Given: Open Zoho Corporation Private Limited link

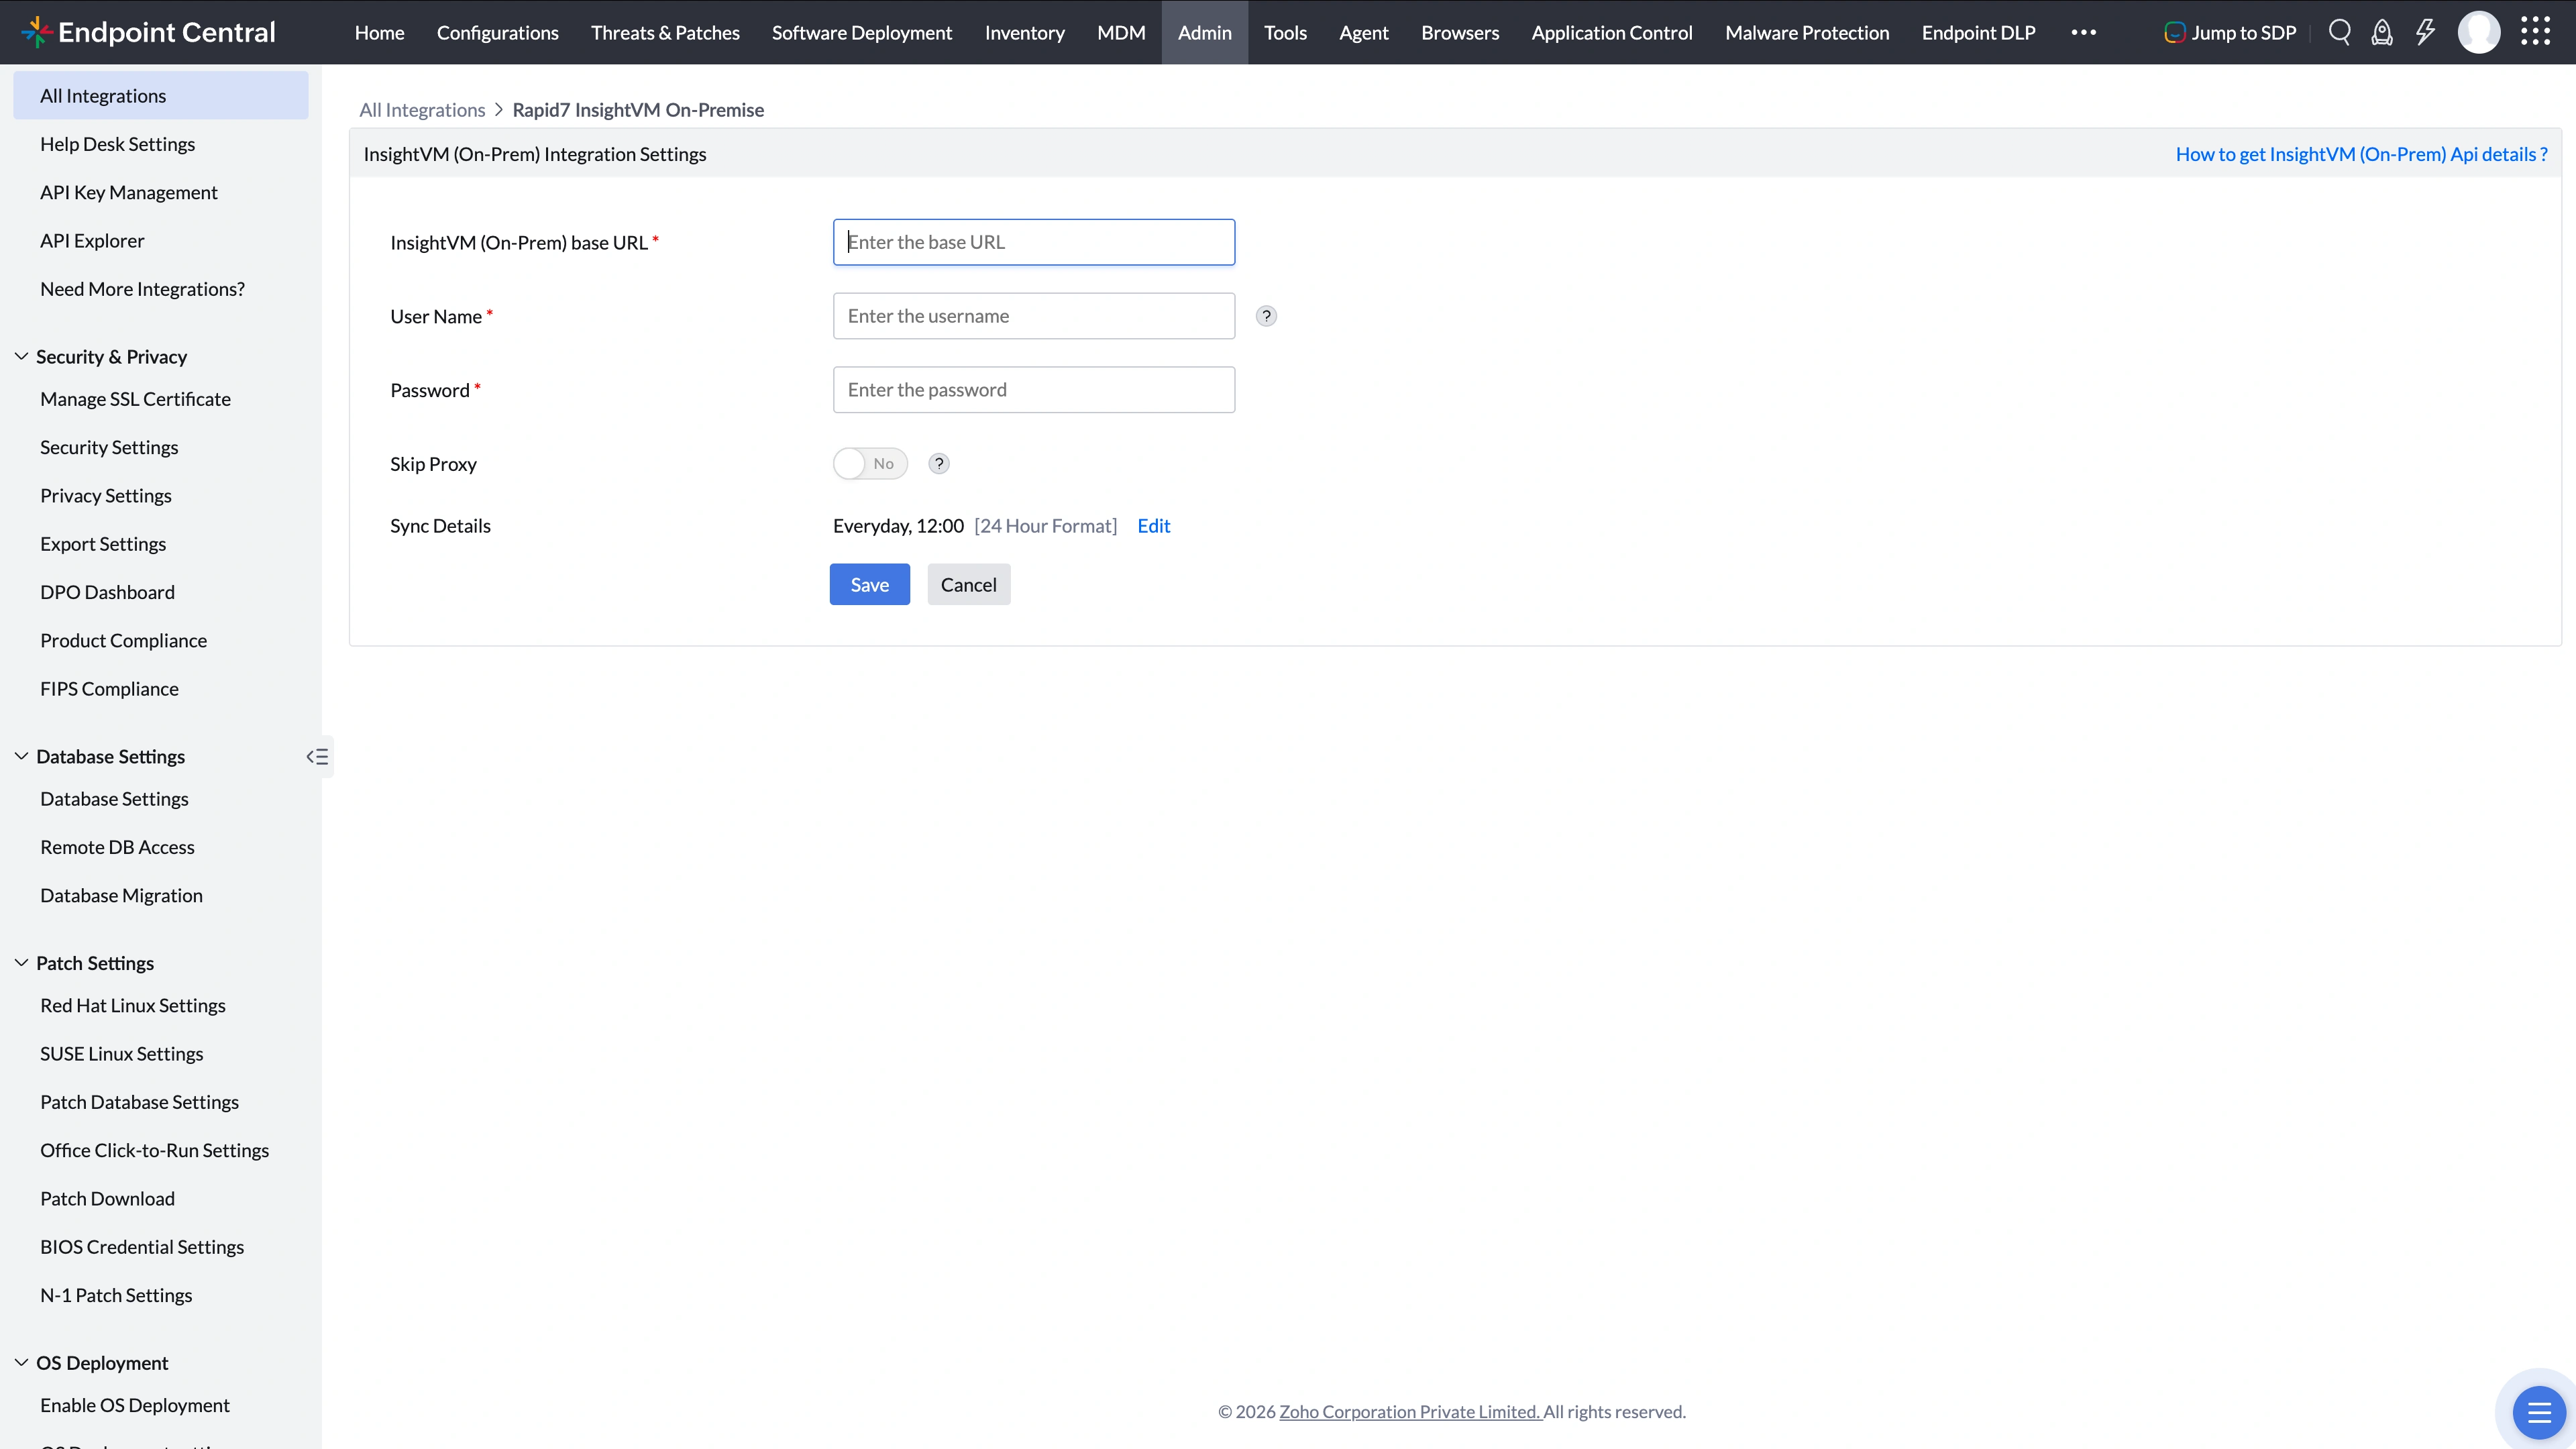Looking at the screenshot, I should (x=1410, y=1412).
